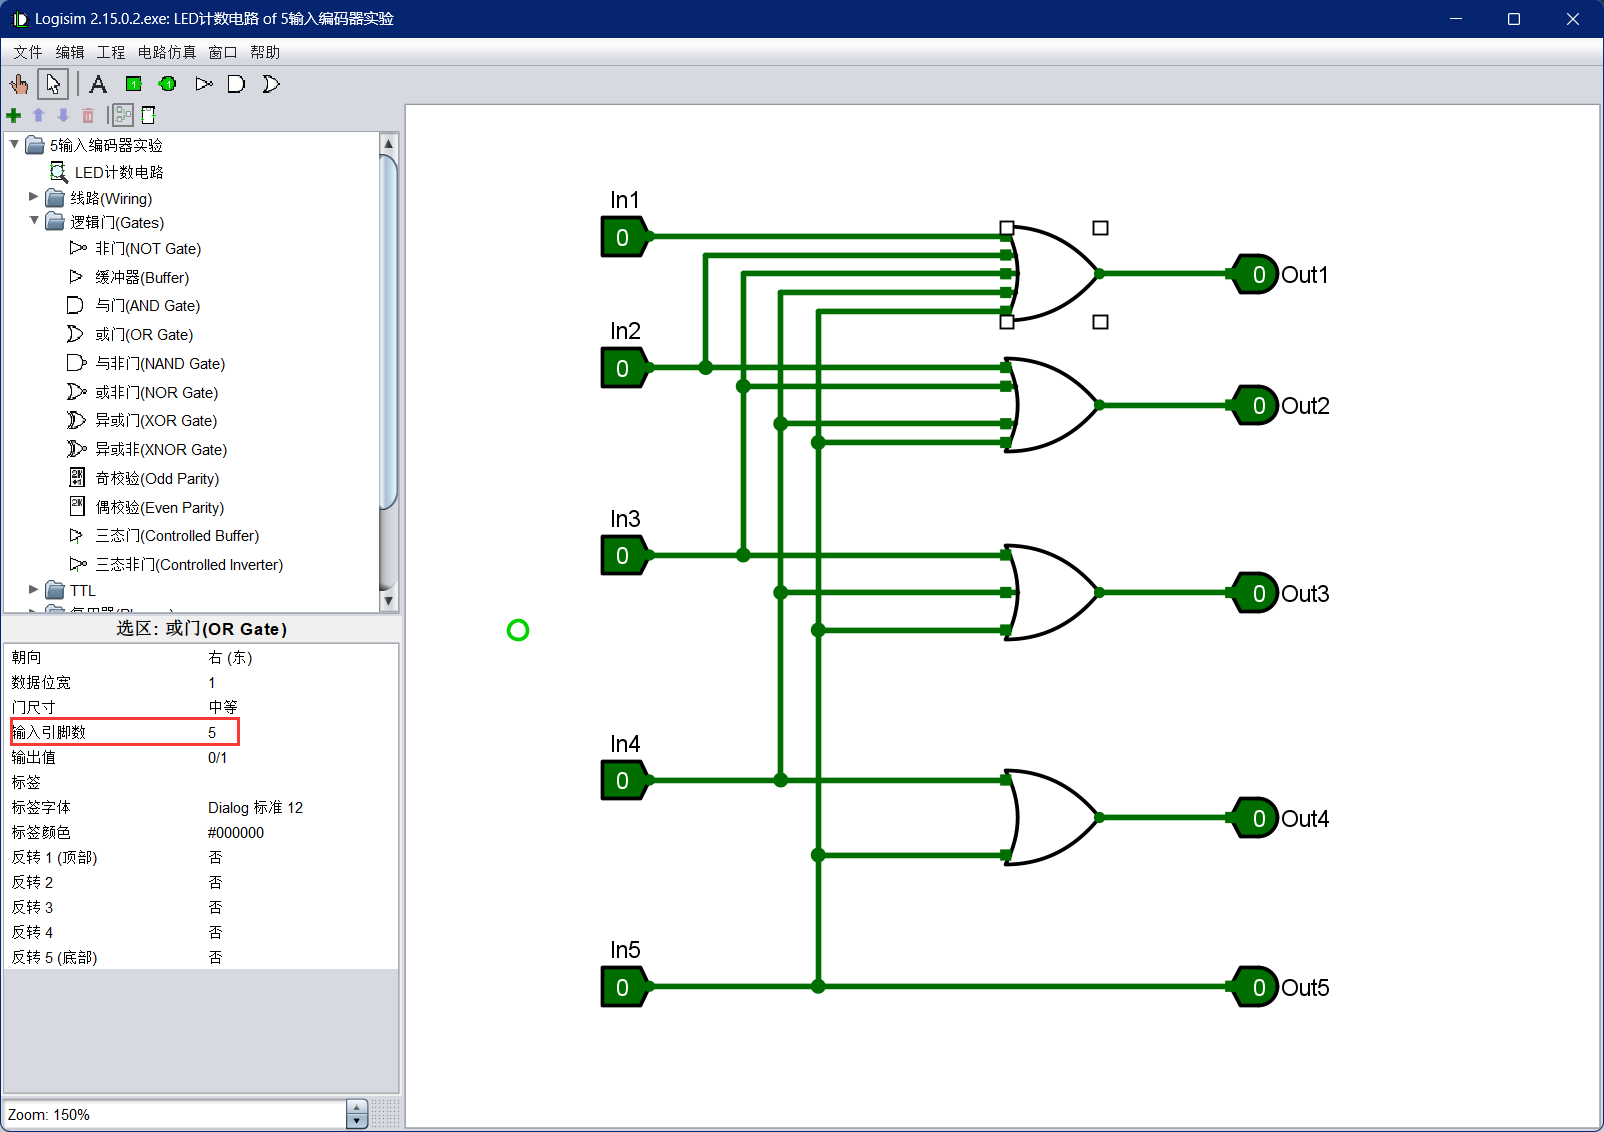Select the OR gate driving Out4

coord(1052,817)
